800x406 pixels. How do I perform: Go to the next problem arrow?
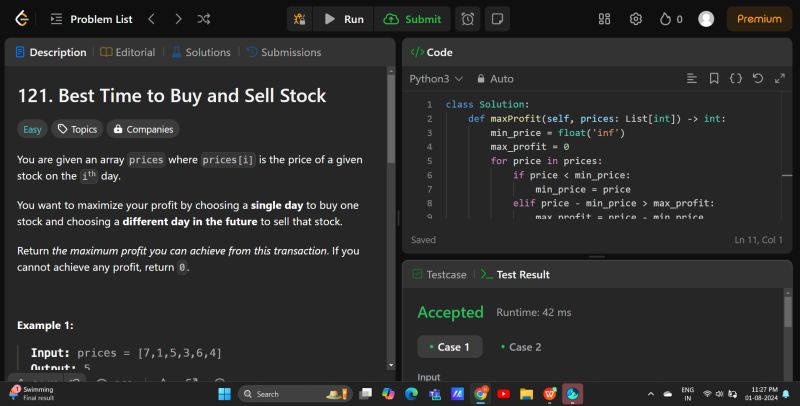click(178, 19)
